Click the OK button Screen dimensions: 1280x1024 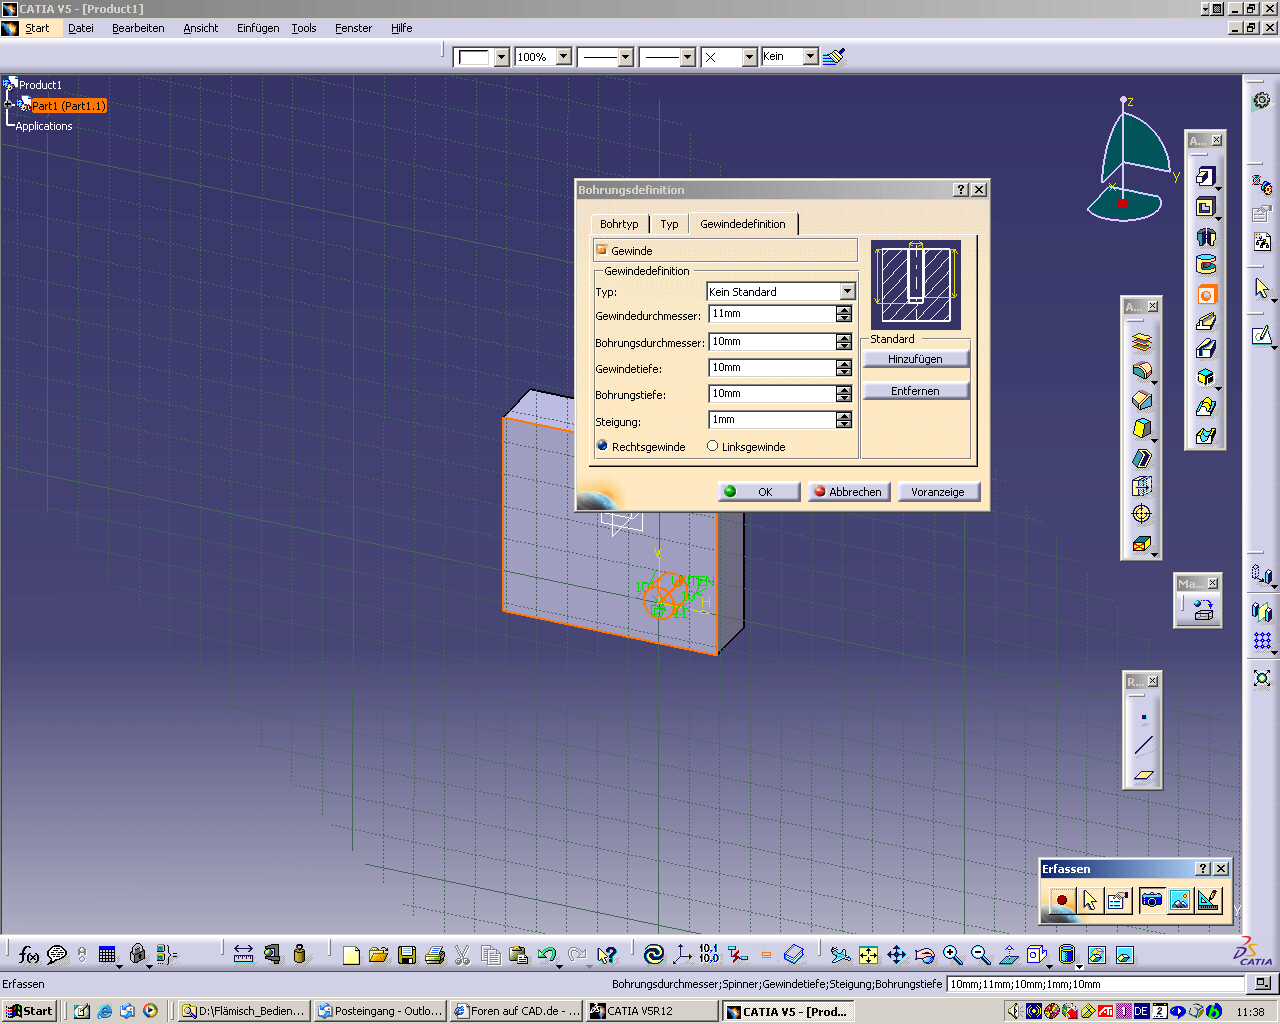tap(759, 491)
